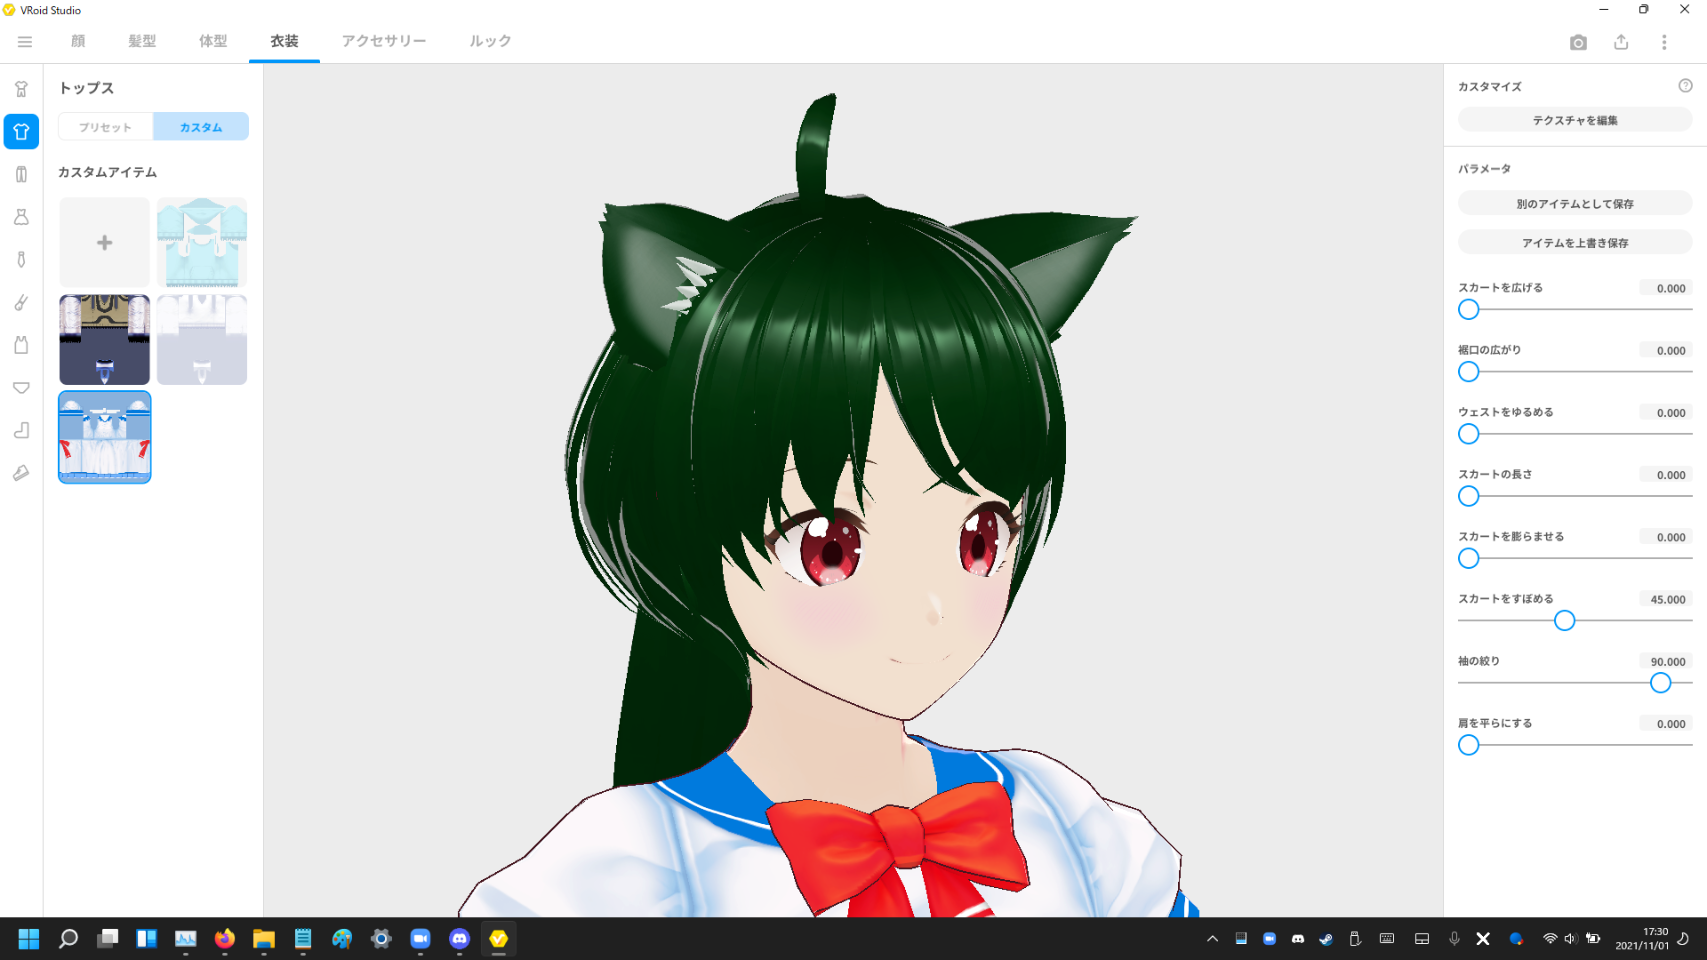Click ウェストをゆるめる slider handle

(1468, 434)
